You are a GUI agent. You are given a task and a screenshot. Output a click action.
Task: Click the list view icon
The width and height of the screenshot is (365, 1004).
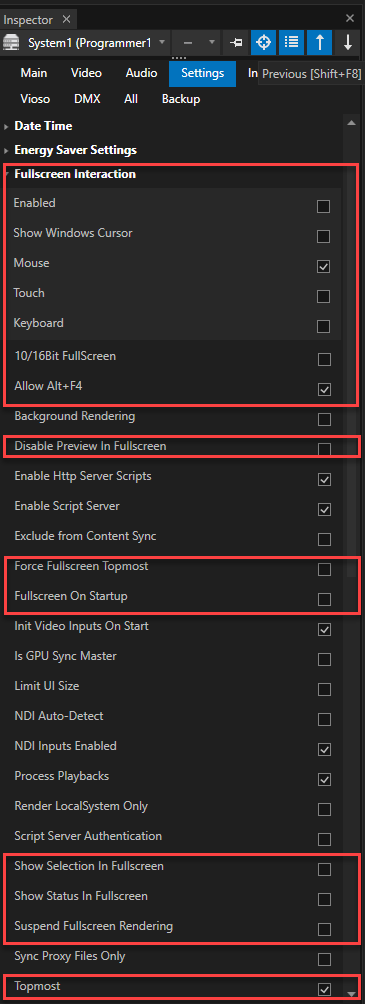click(x=291, y=43)
